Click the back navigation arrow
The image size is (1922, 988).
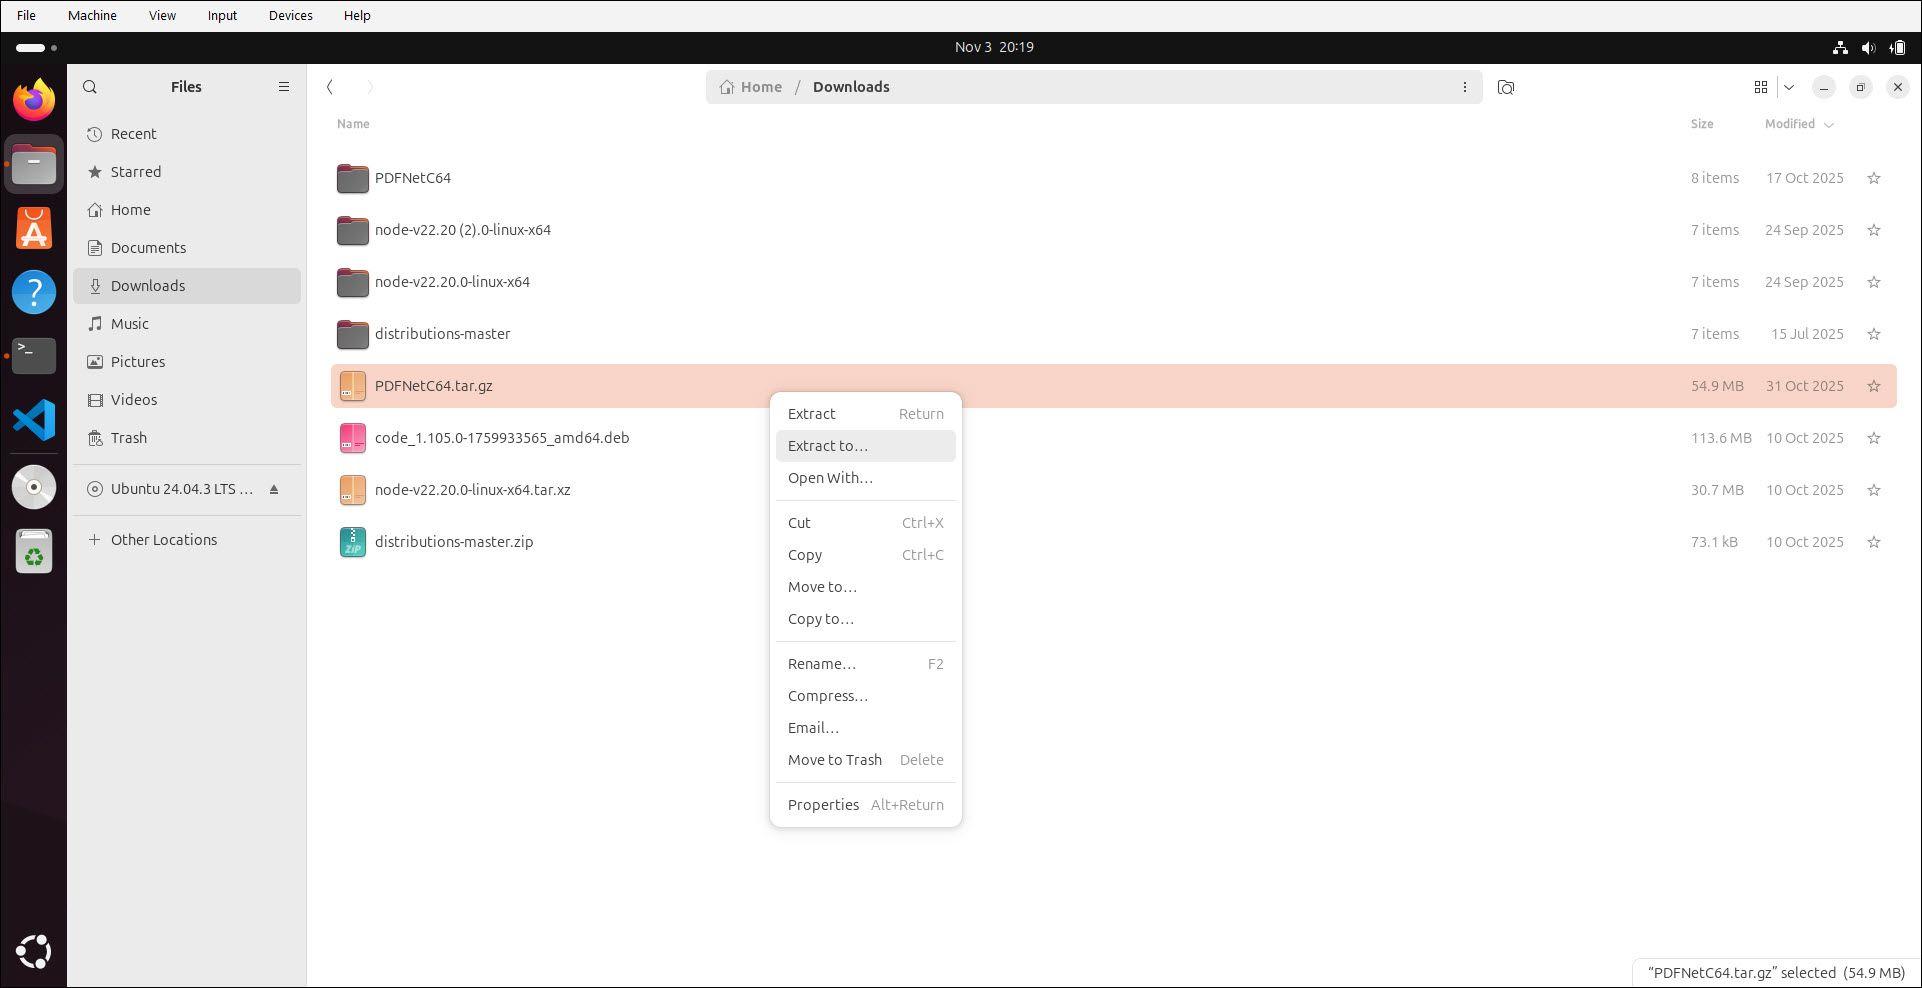click(330, 87)
